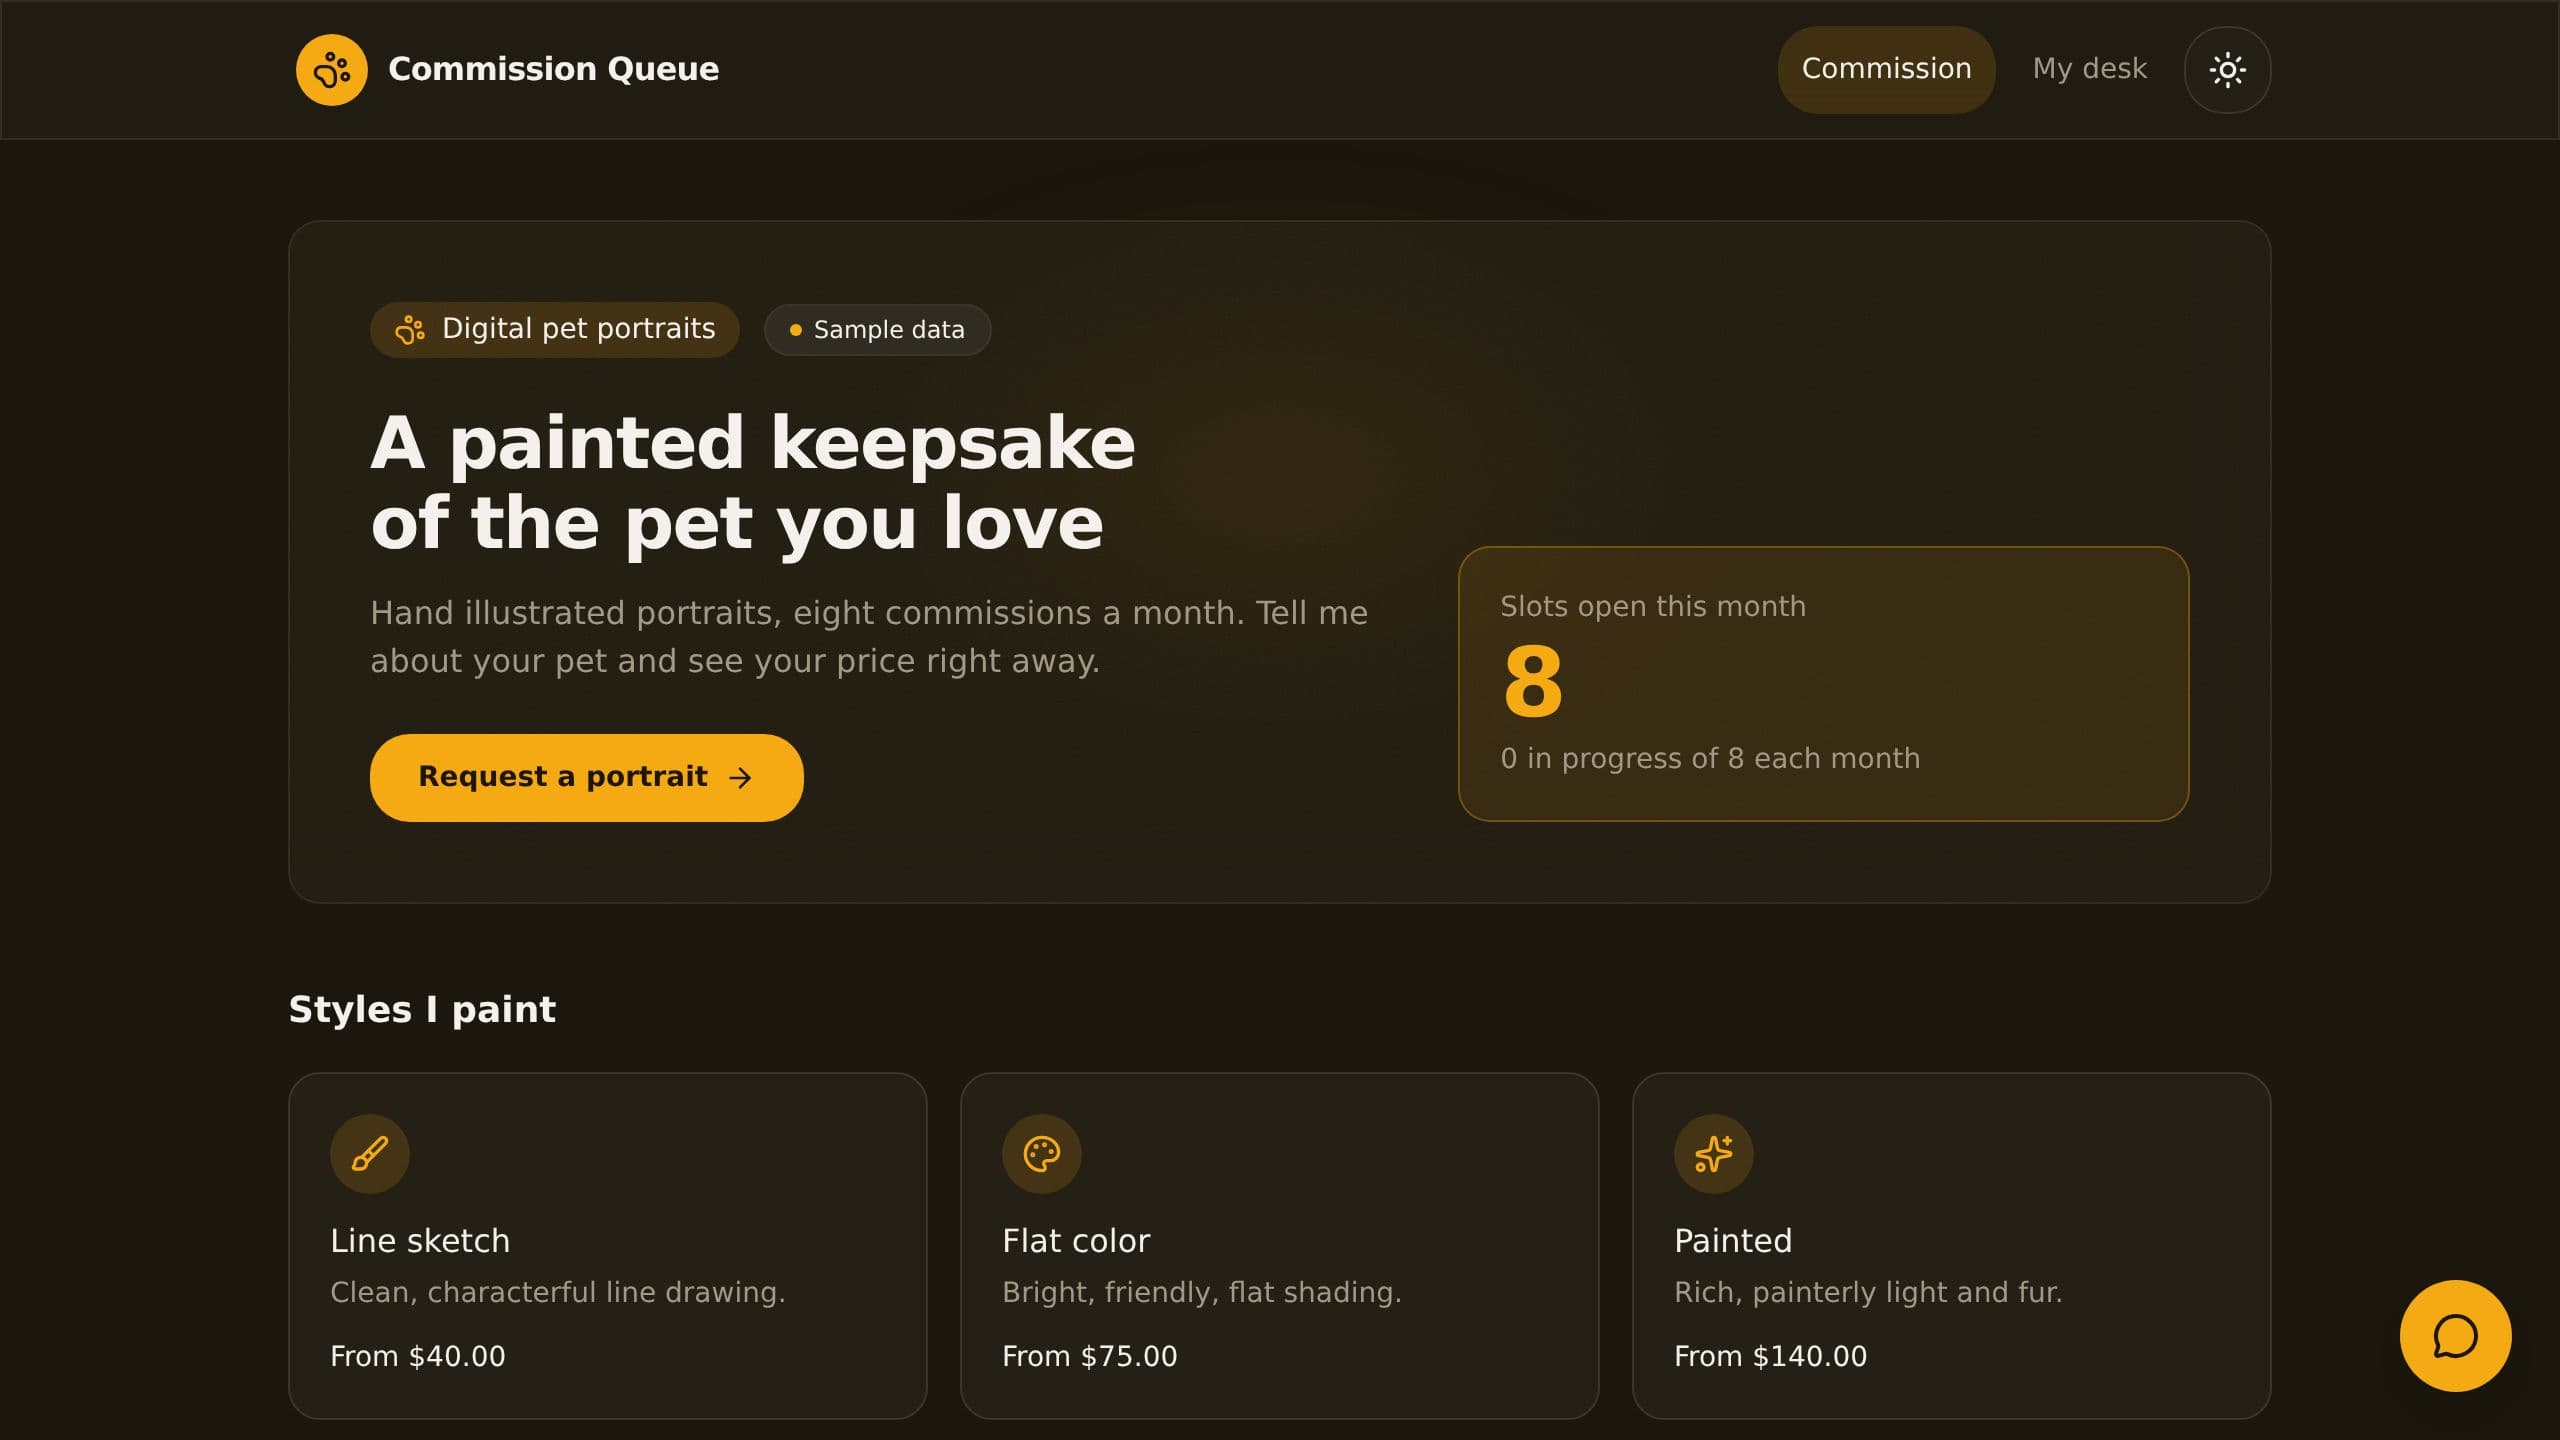
Task: Select the Line sketch style heading
Action: tap(420, 1241)
